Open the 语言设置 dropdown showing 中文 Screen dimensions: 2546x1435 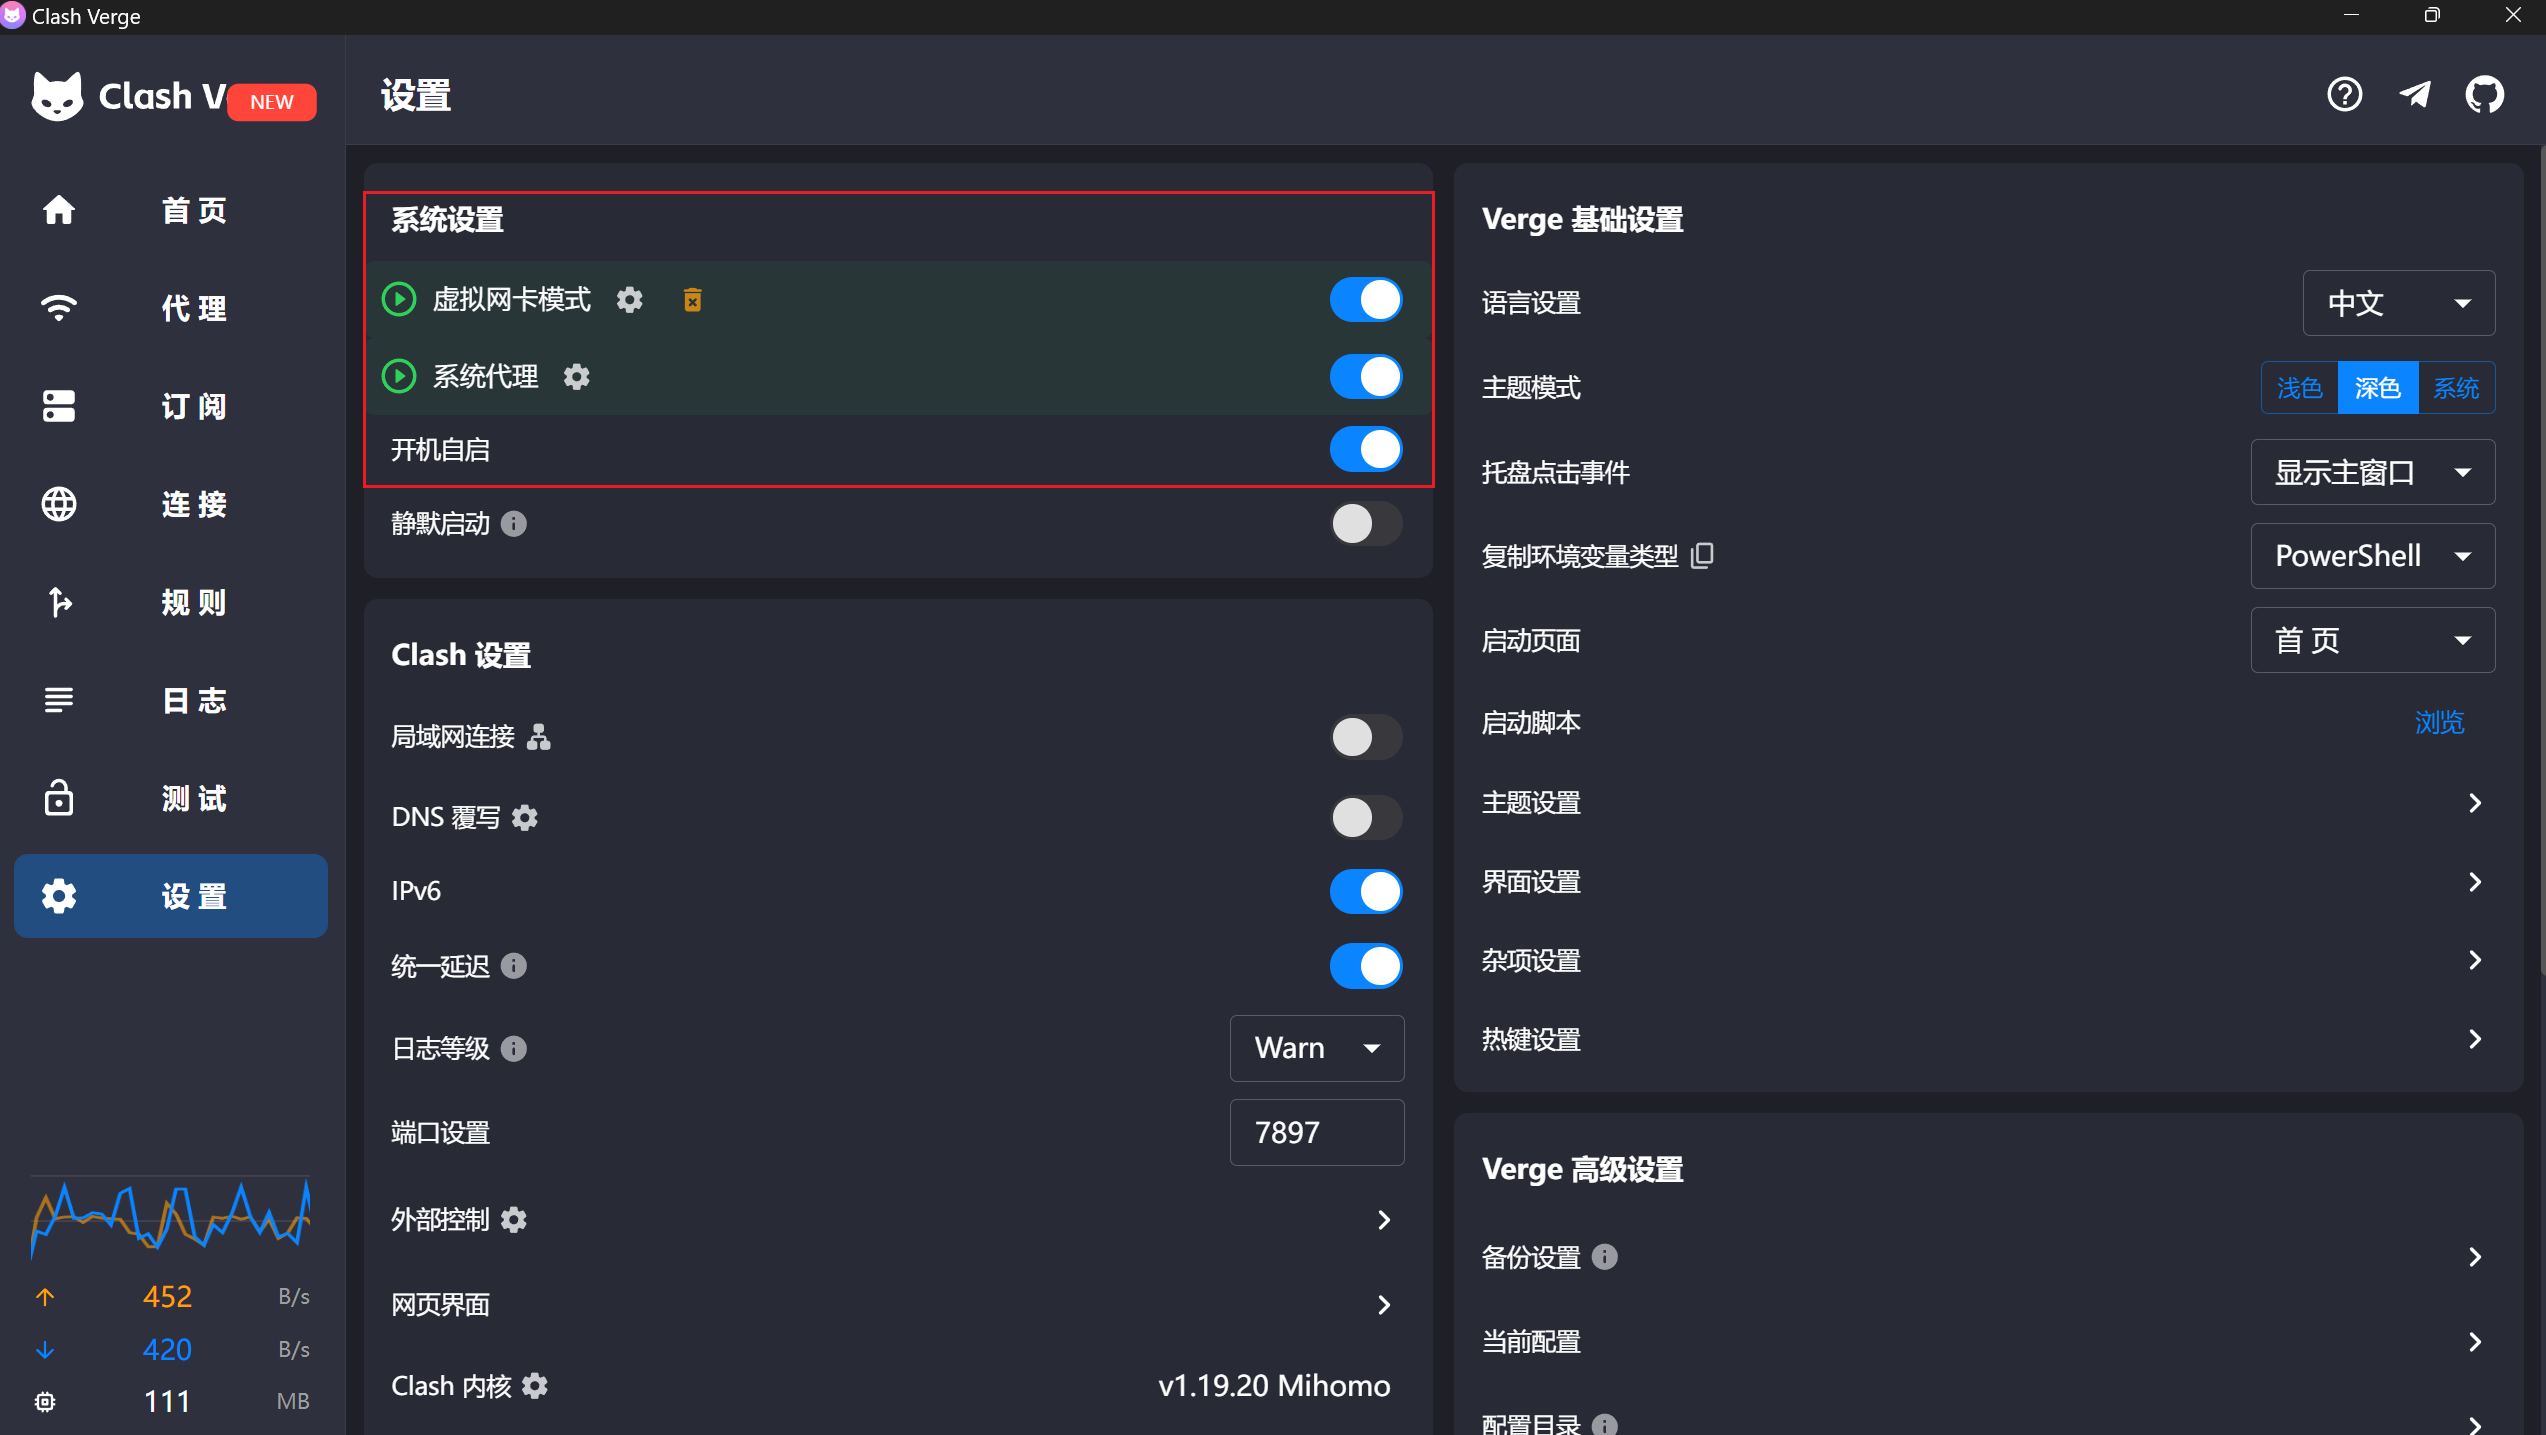click(2398, 303)
